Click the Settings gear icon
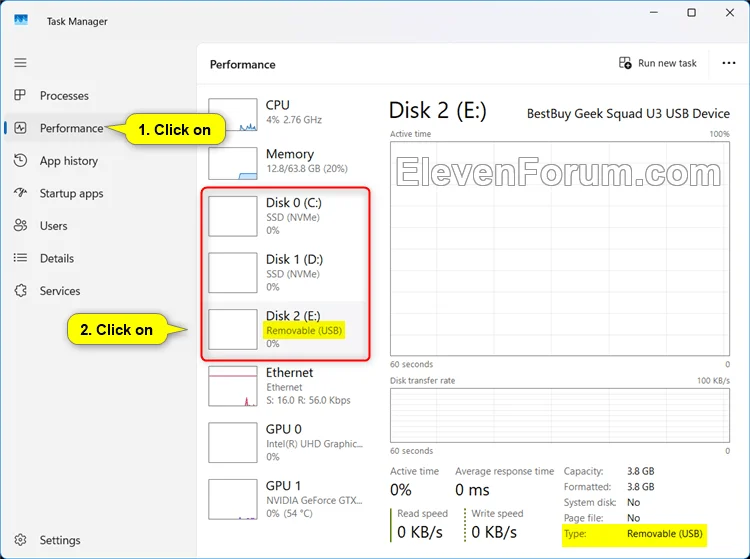 click(20, 540)
